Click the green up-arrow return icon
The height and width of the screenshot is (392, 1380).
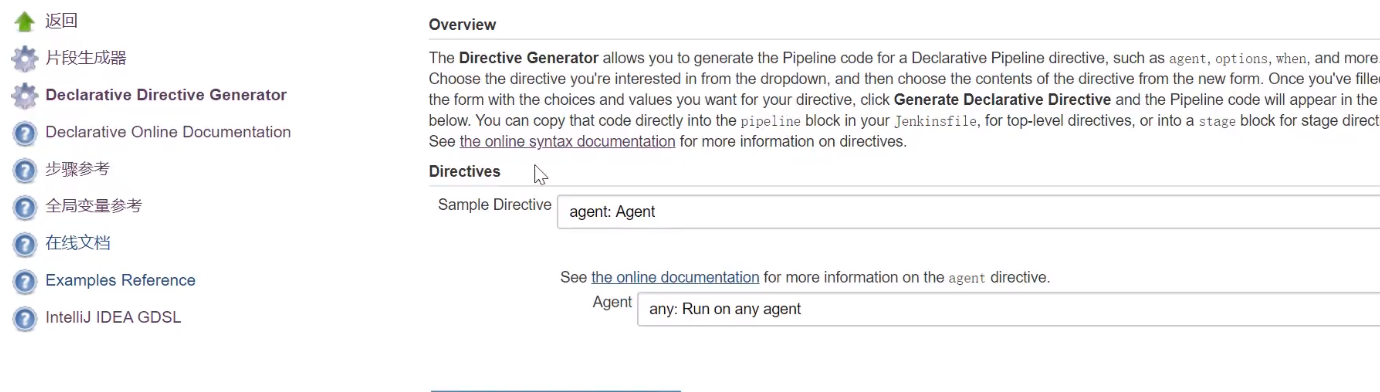pyautogui.click(x=24, y=22)
